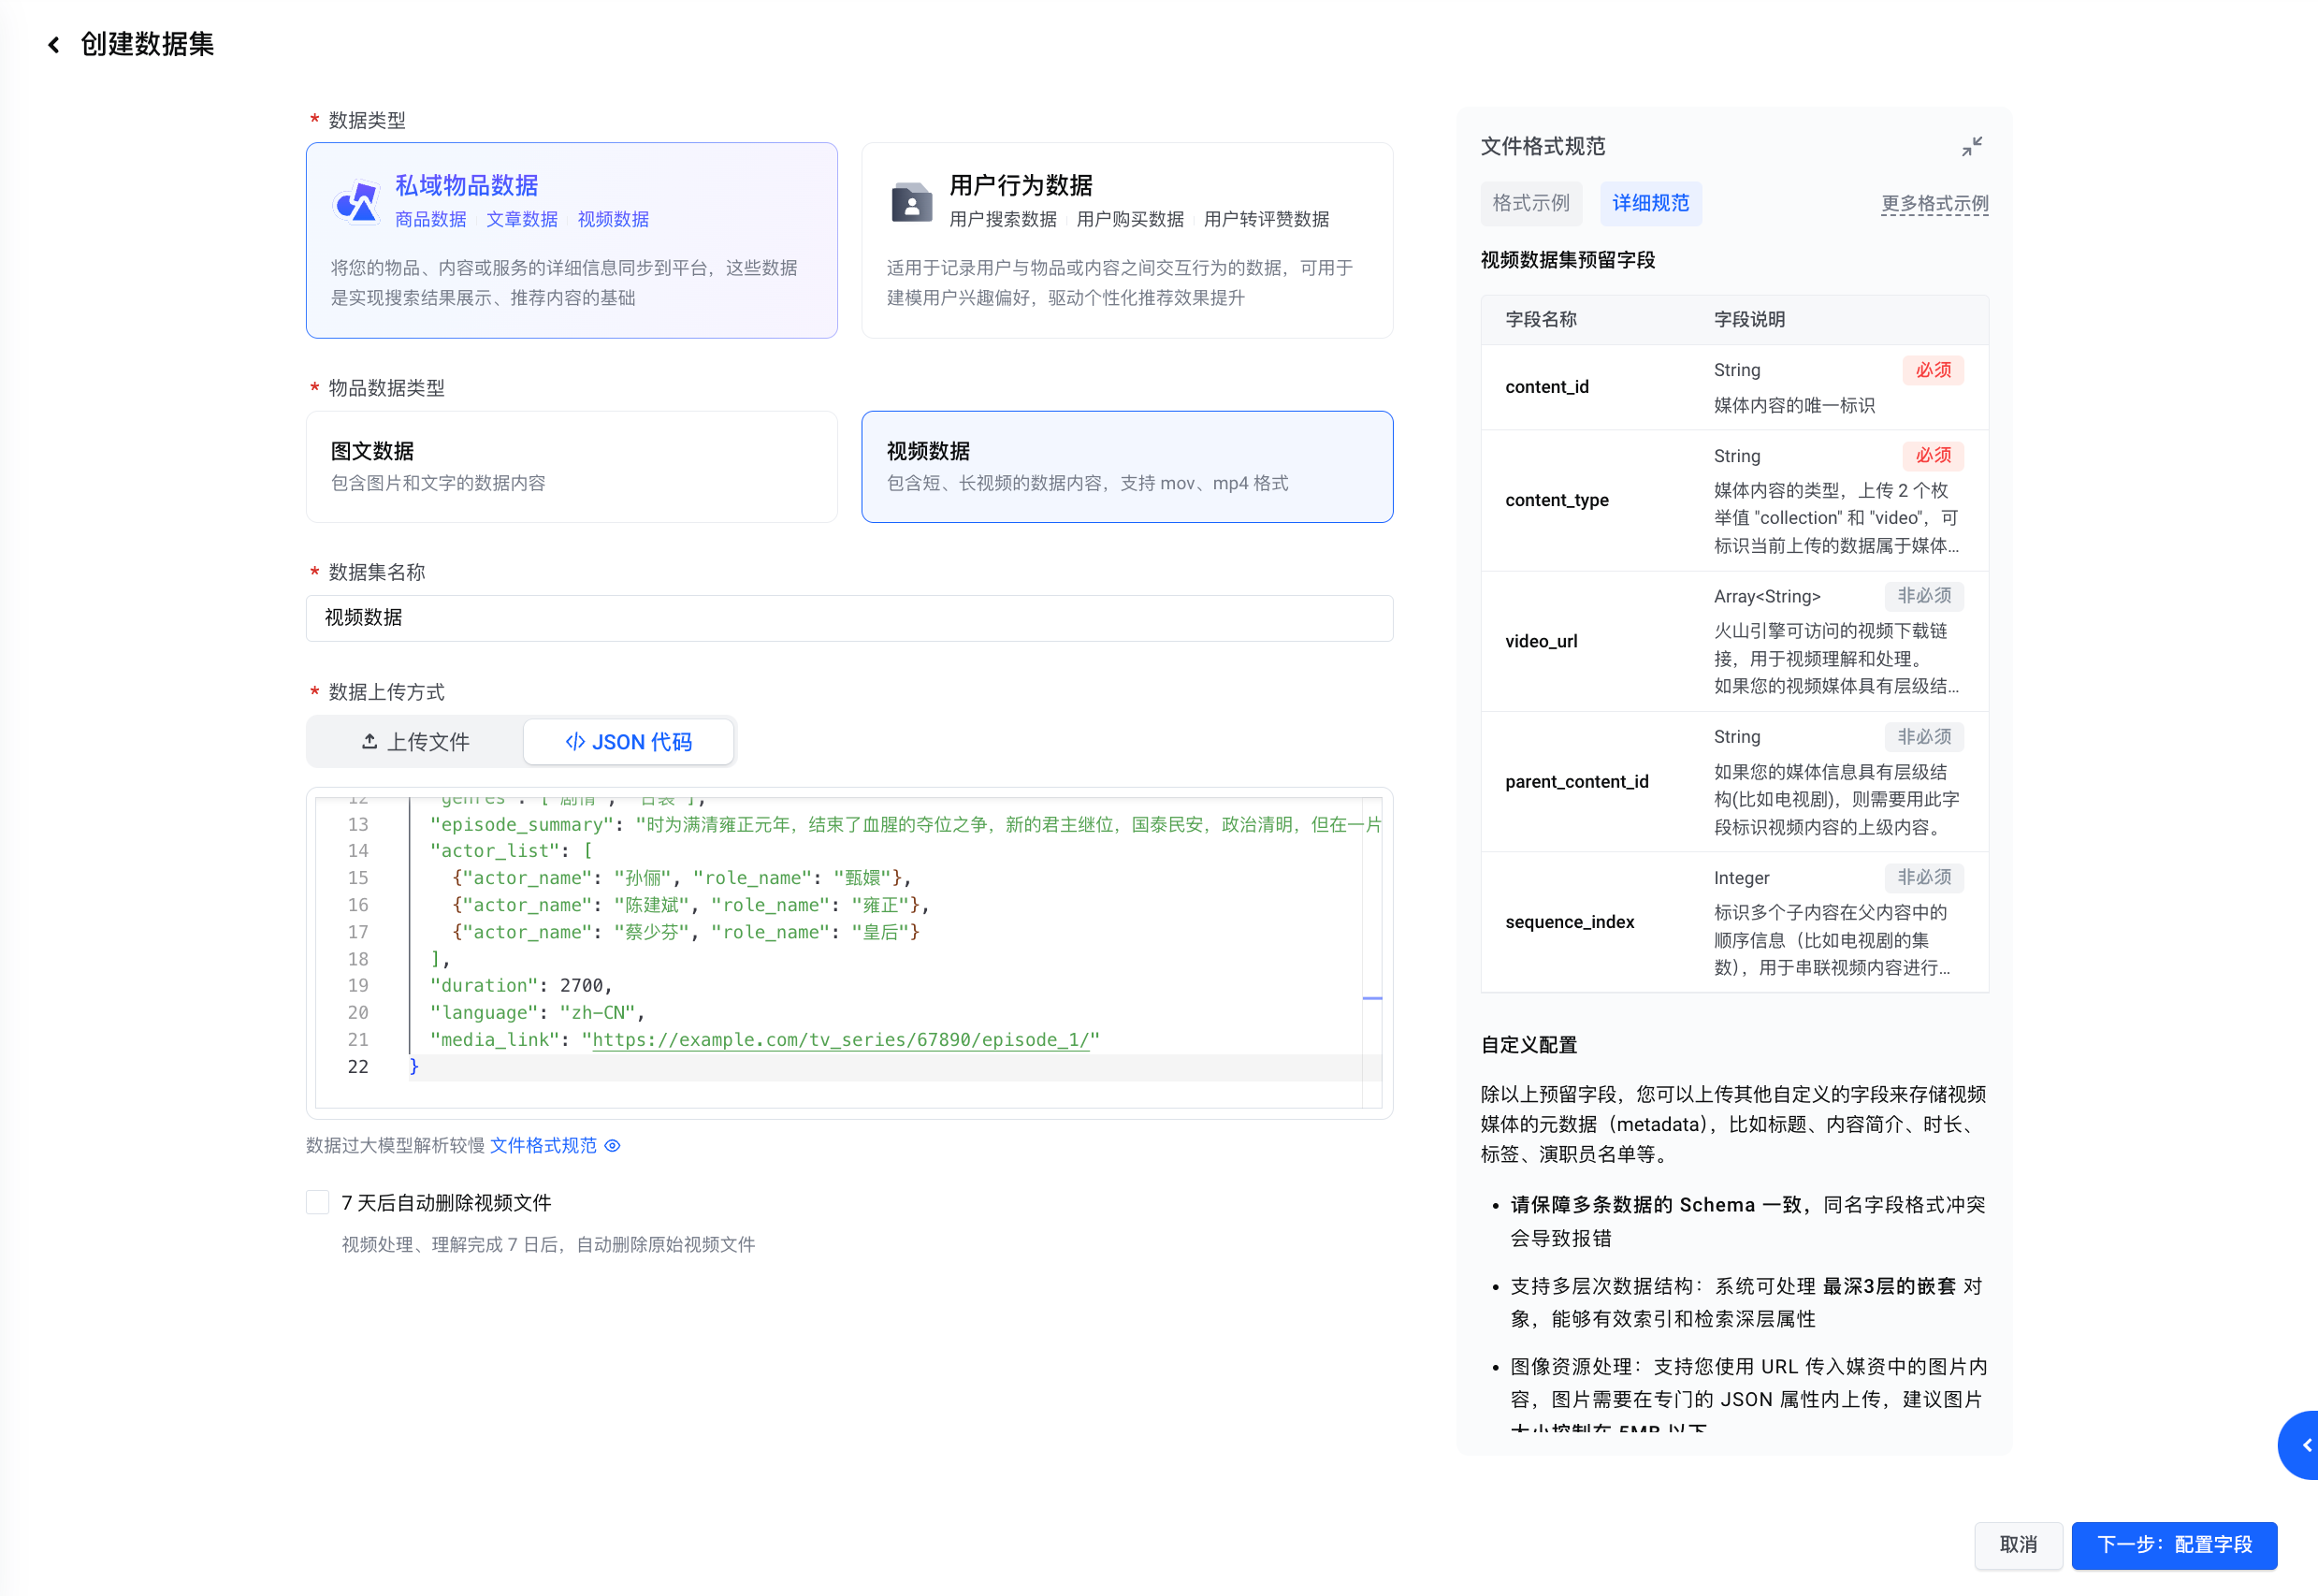The height and width of the screenshot is (1596, 2318).
Task: Switch to the 详细规范 tab
Action: pyautogui.click(x=1650, y=204)
